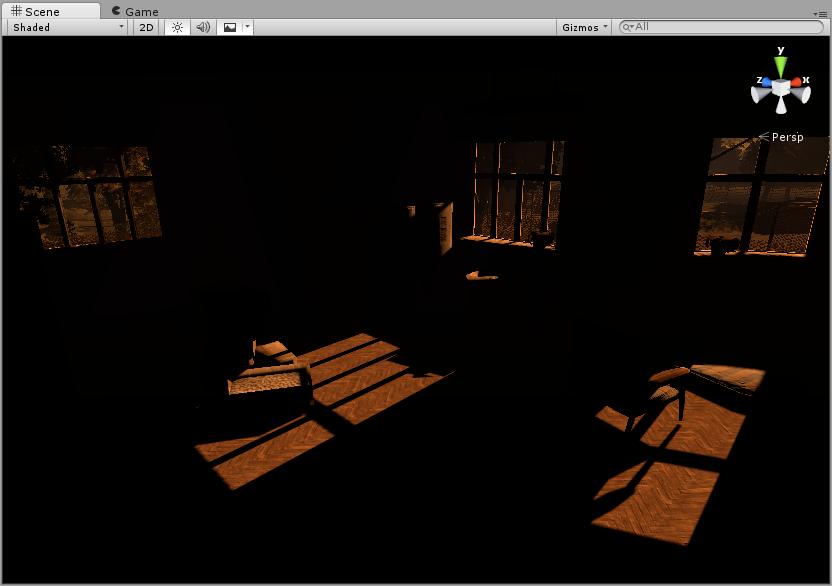Toggle Persp projection label

point(781,137)
